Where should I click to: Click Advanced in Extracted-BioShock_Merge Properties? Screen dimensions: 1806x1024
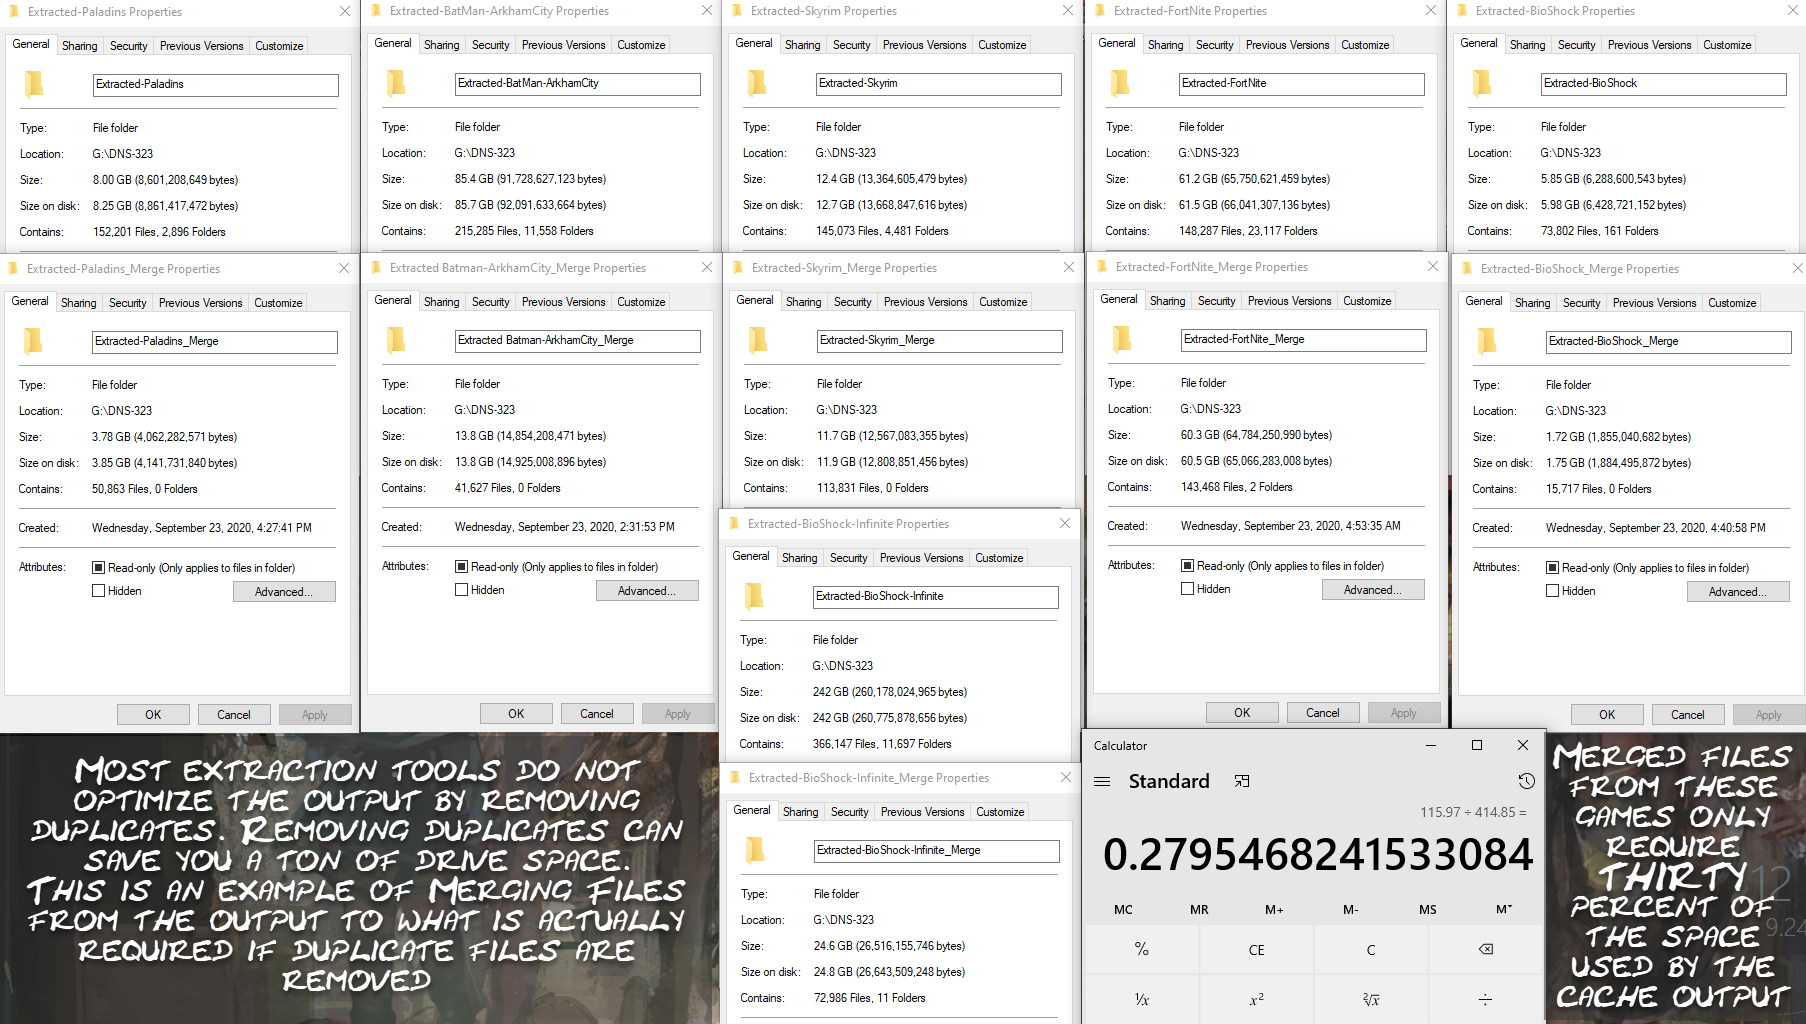(x=1738, y=592)
